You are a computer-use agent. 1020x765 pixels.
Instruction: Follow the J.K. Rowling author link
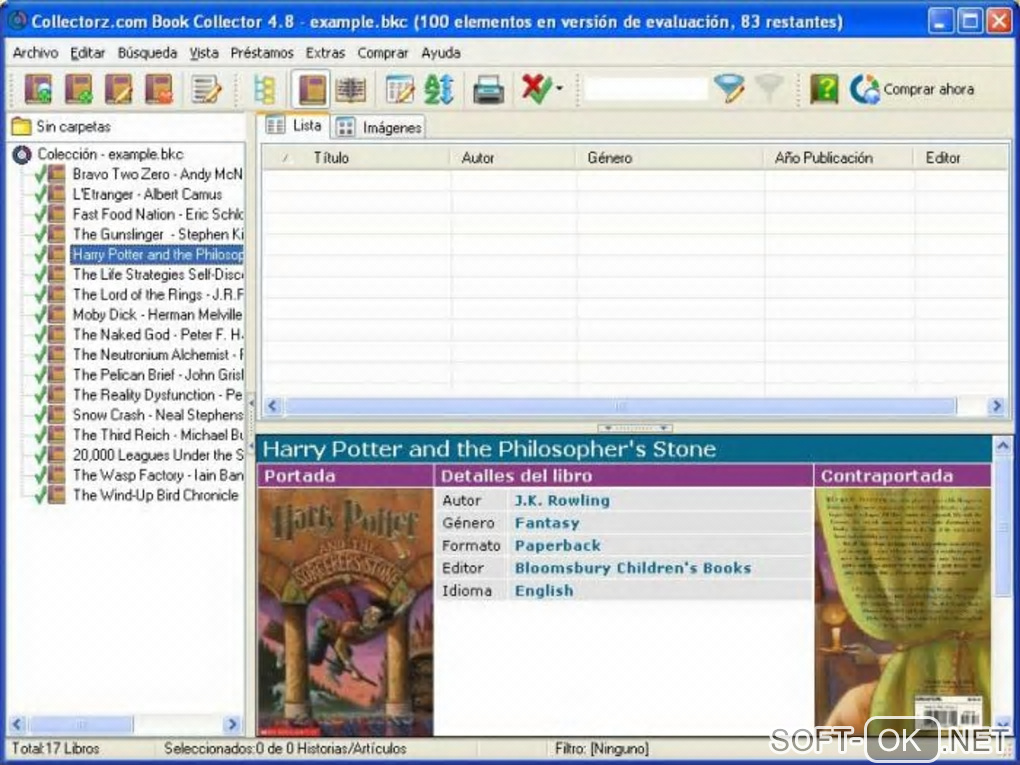tap(561, 500)
